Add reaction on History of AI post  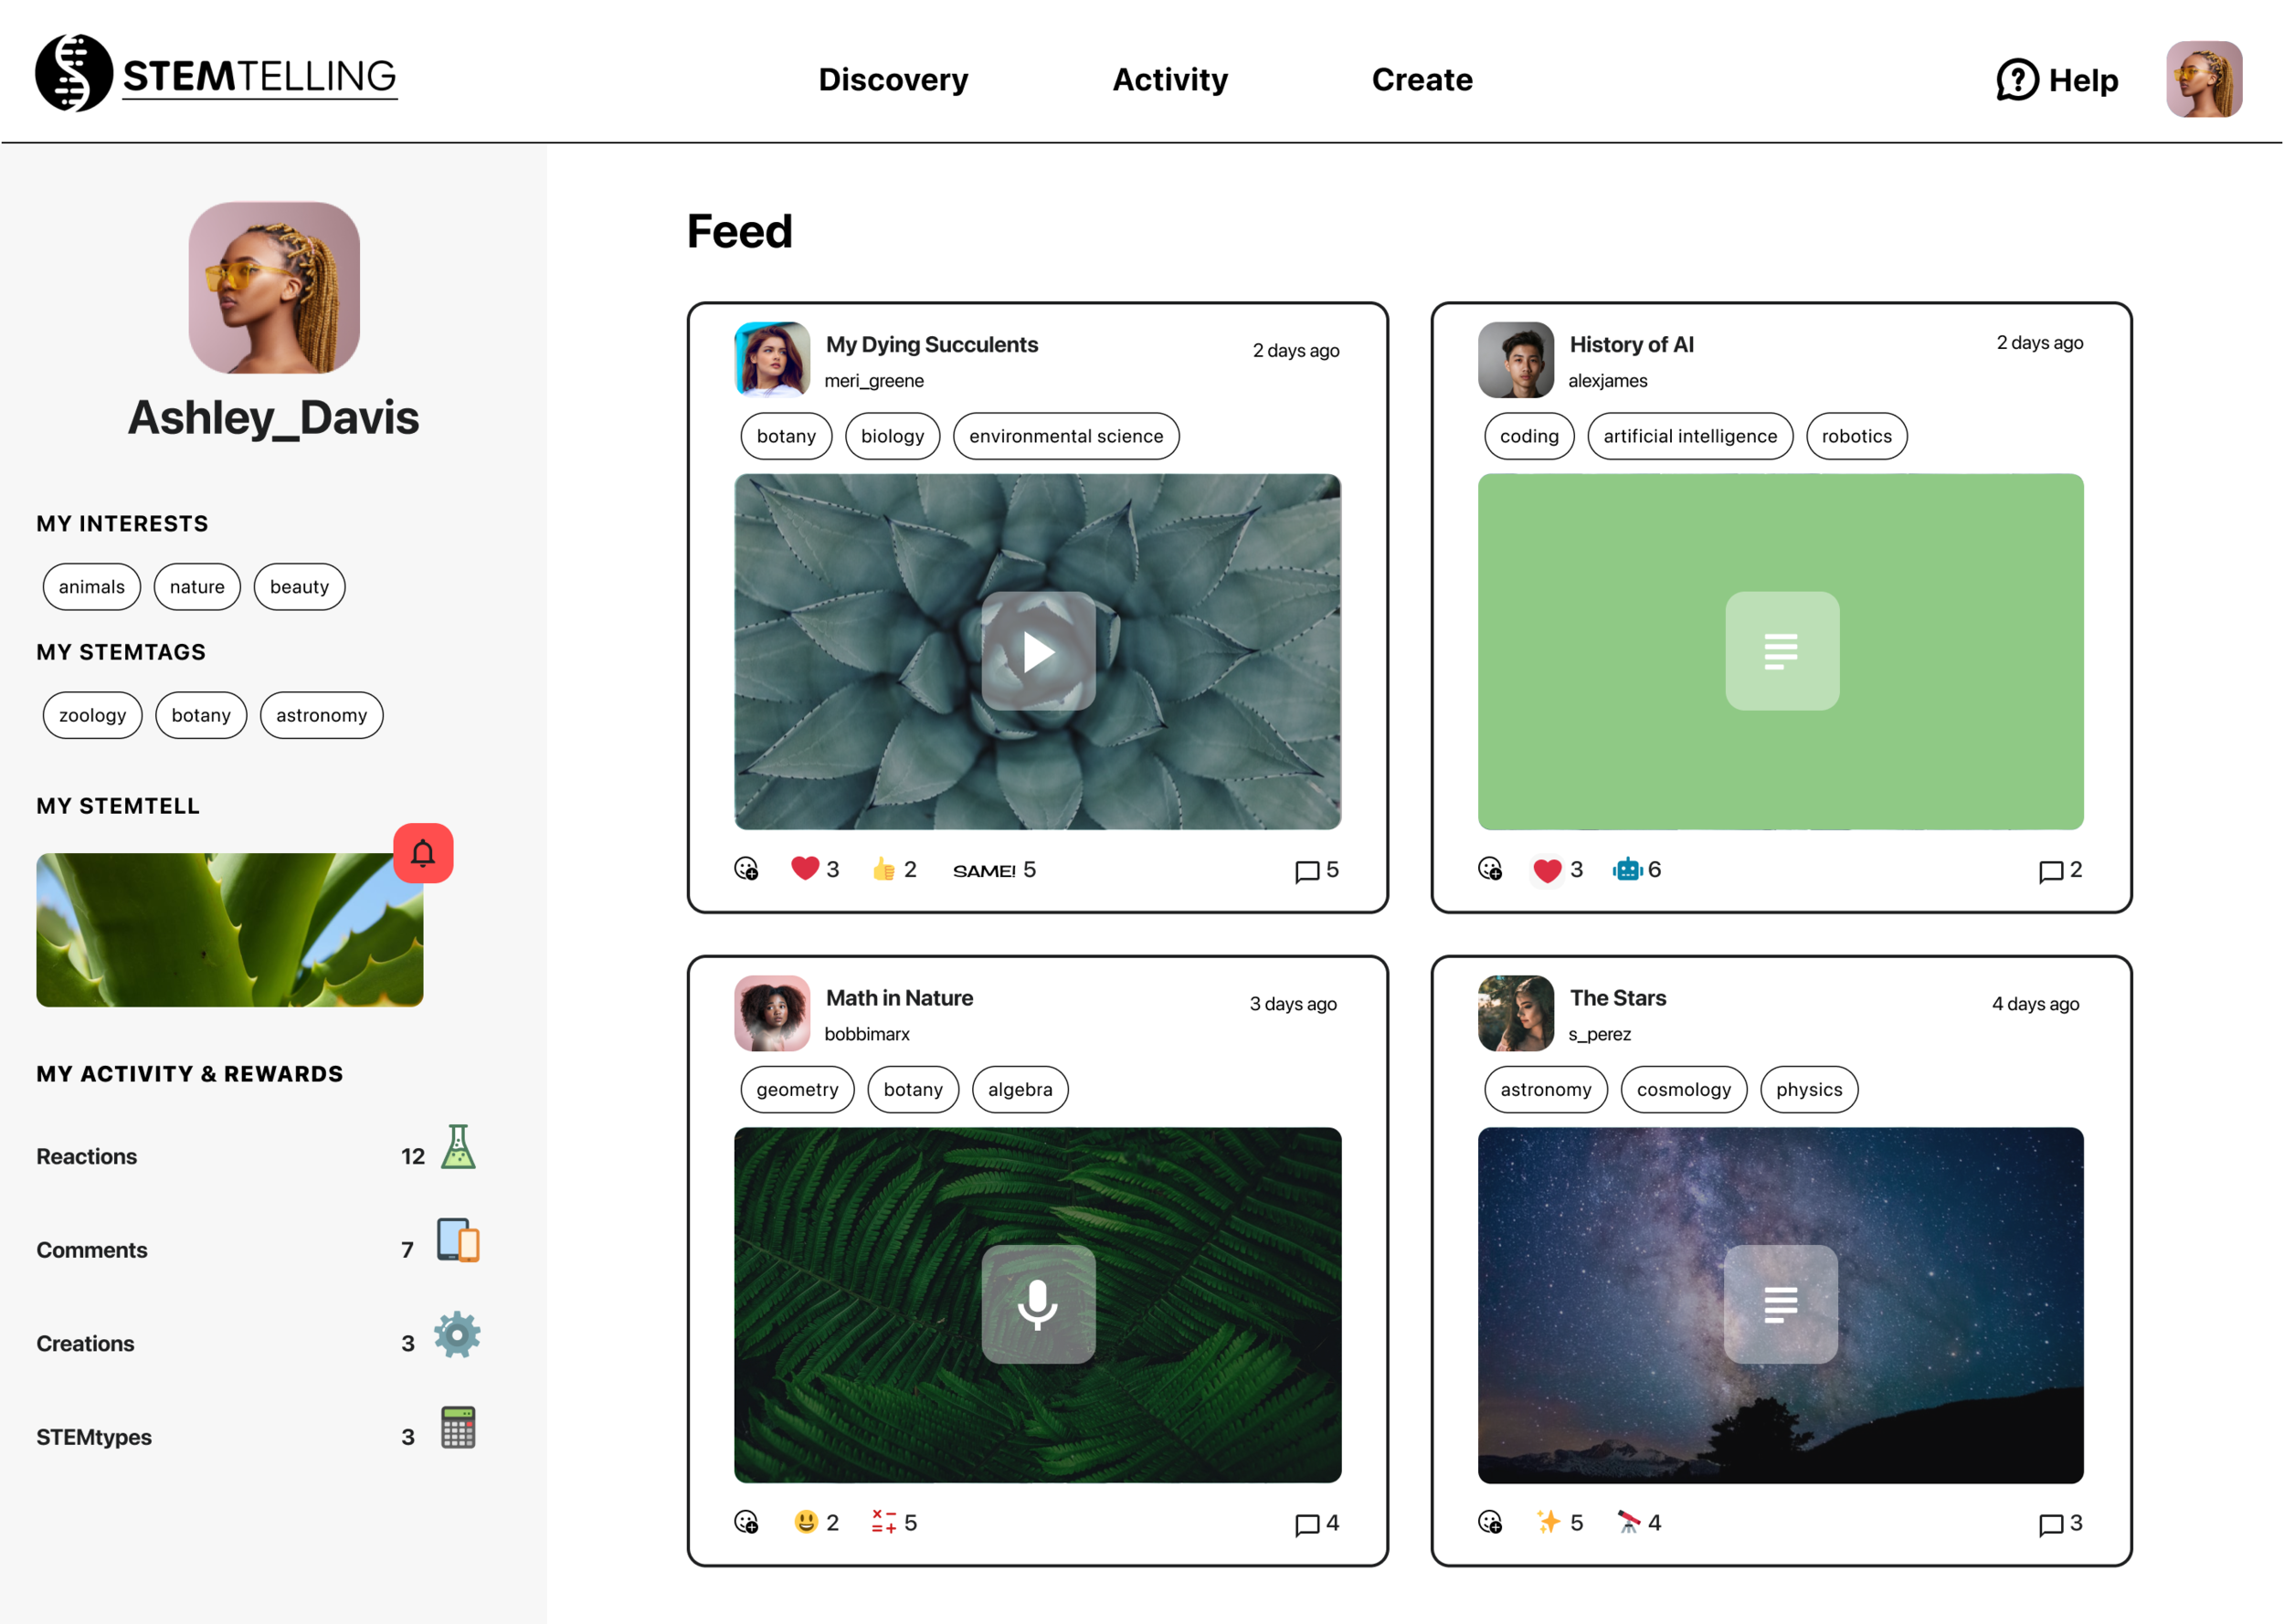tap(1490, 869)
